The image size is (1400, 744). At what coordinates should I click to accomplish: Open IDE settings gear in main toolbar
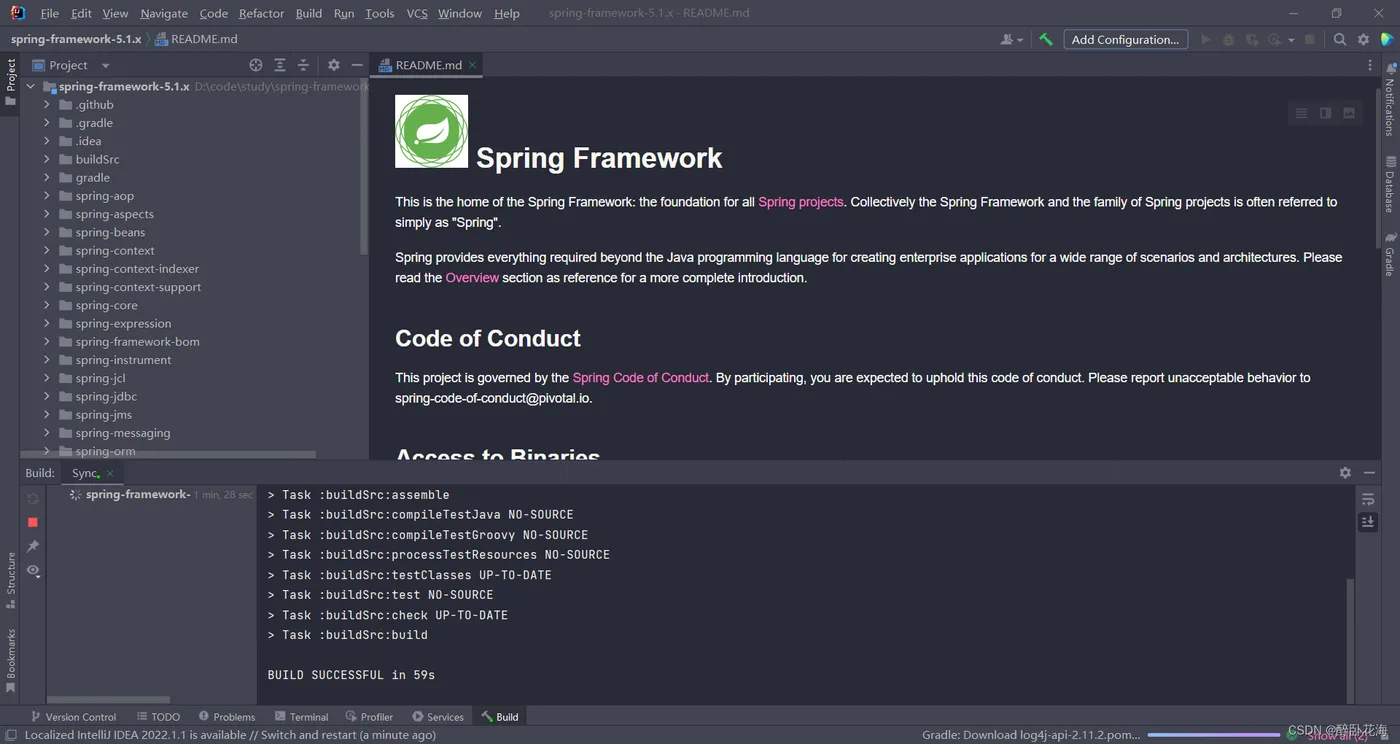(x=1363, y=40)
